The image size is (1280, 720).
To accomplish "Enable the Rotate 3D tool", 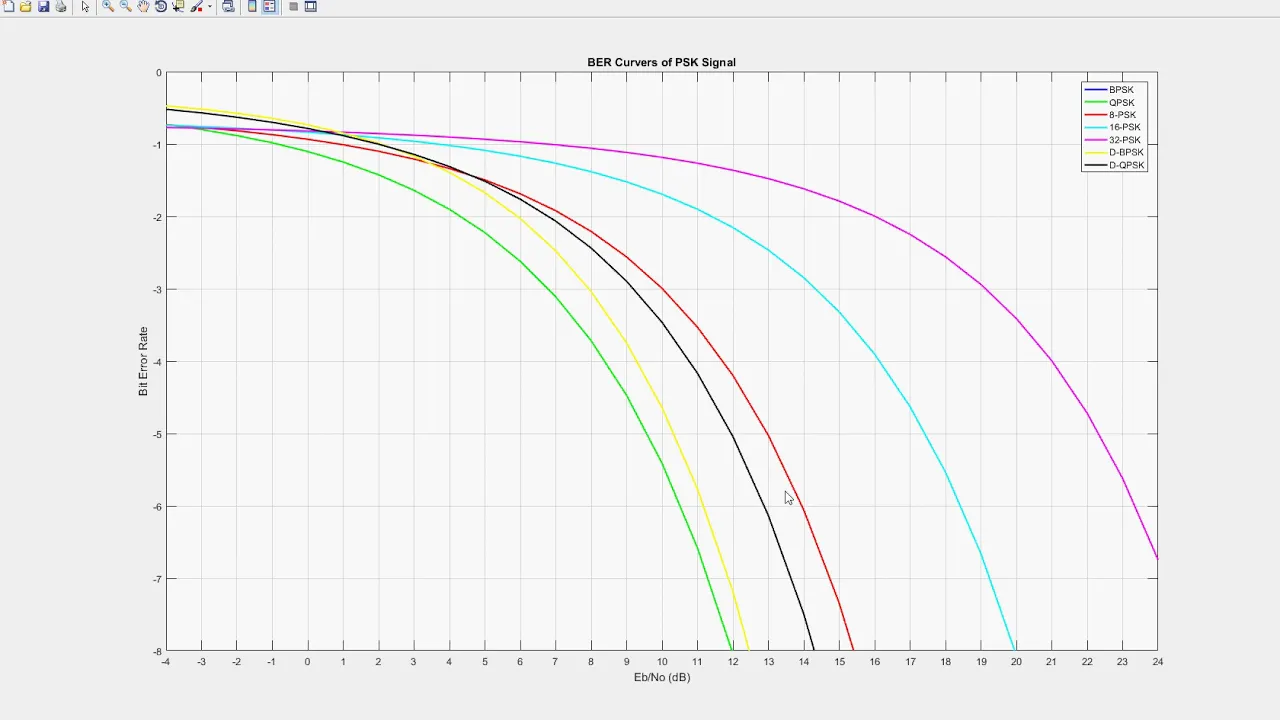I will click(161, 6).
